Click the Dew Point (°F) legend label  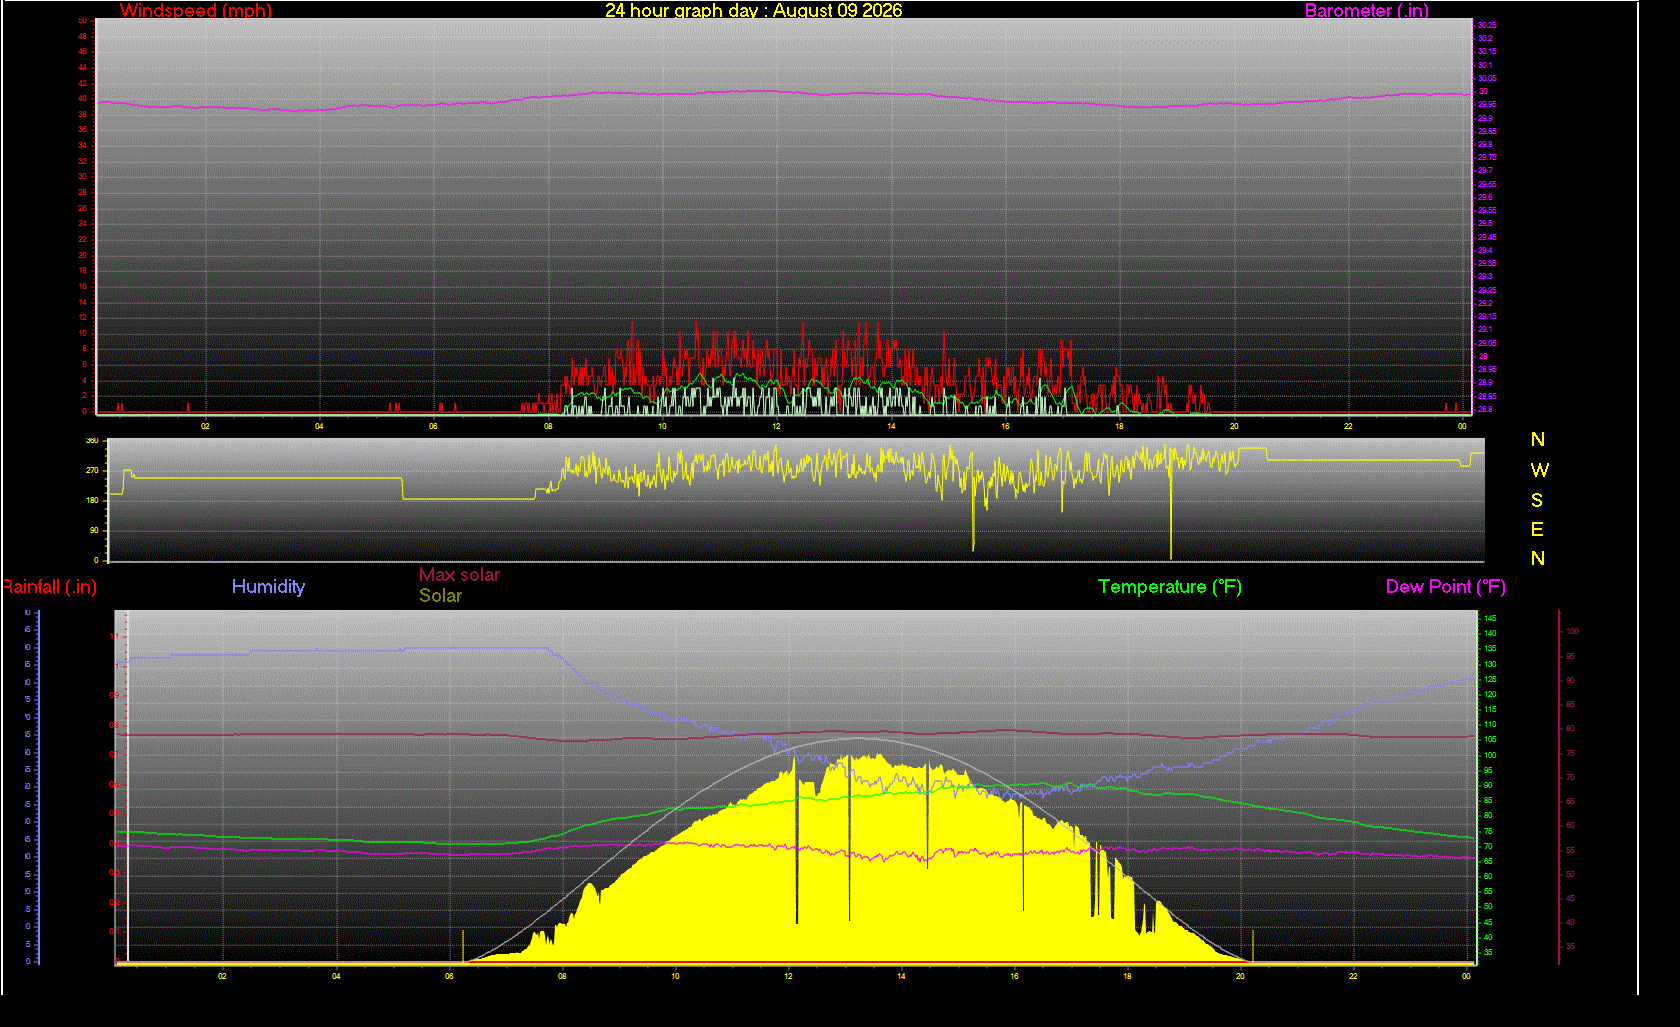point(1446,587)
